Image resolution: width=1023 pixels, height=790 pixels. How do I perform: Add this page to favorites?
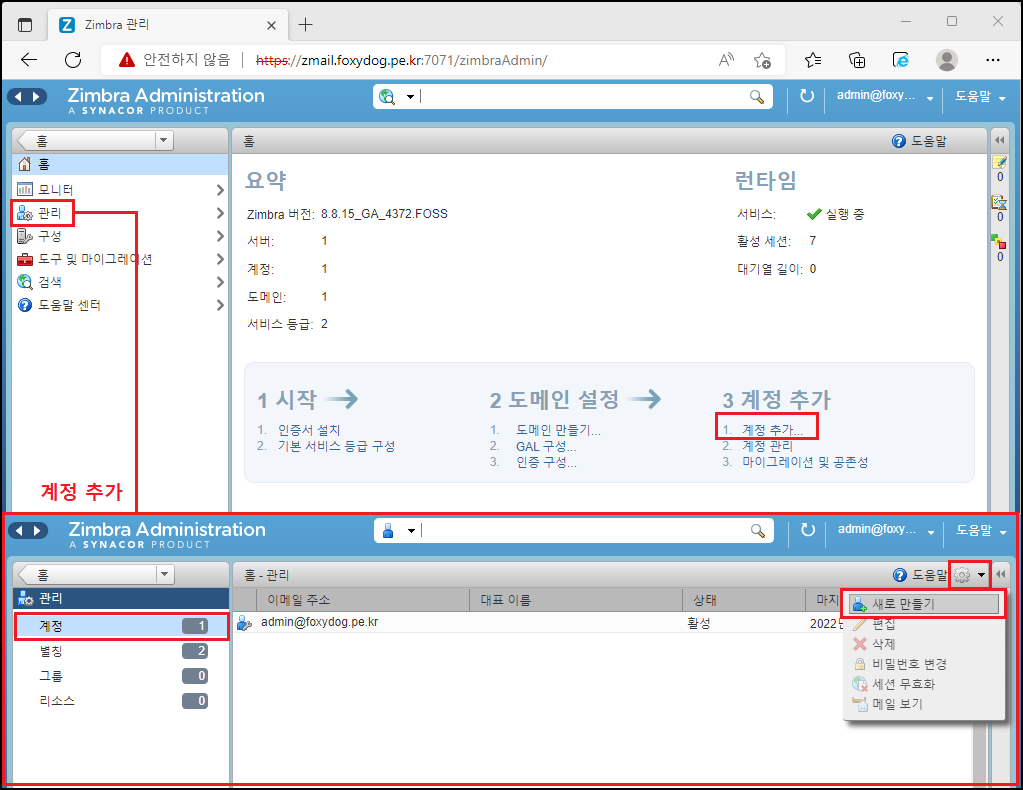[x=762, y=61]
